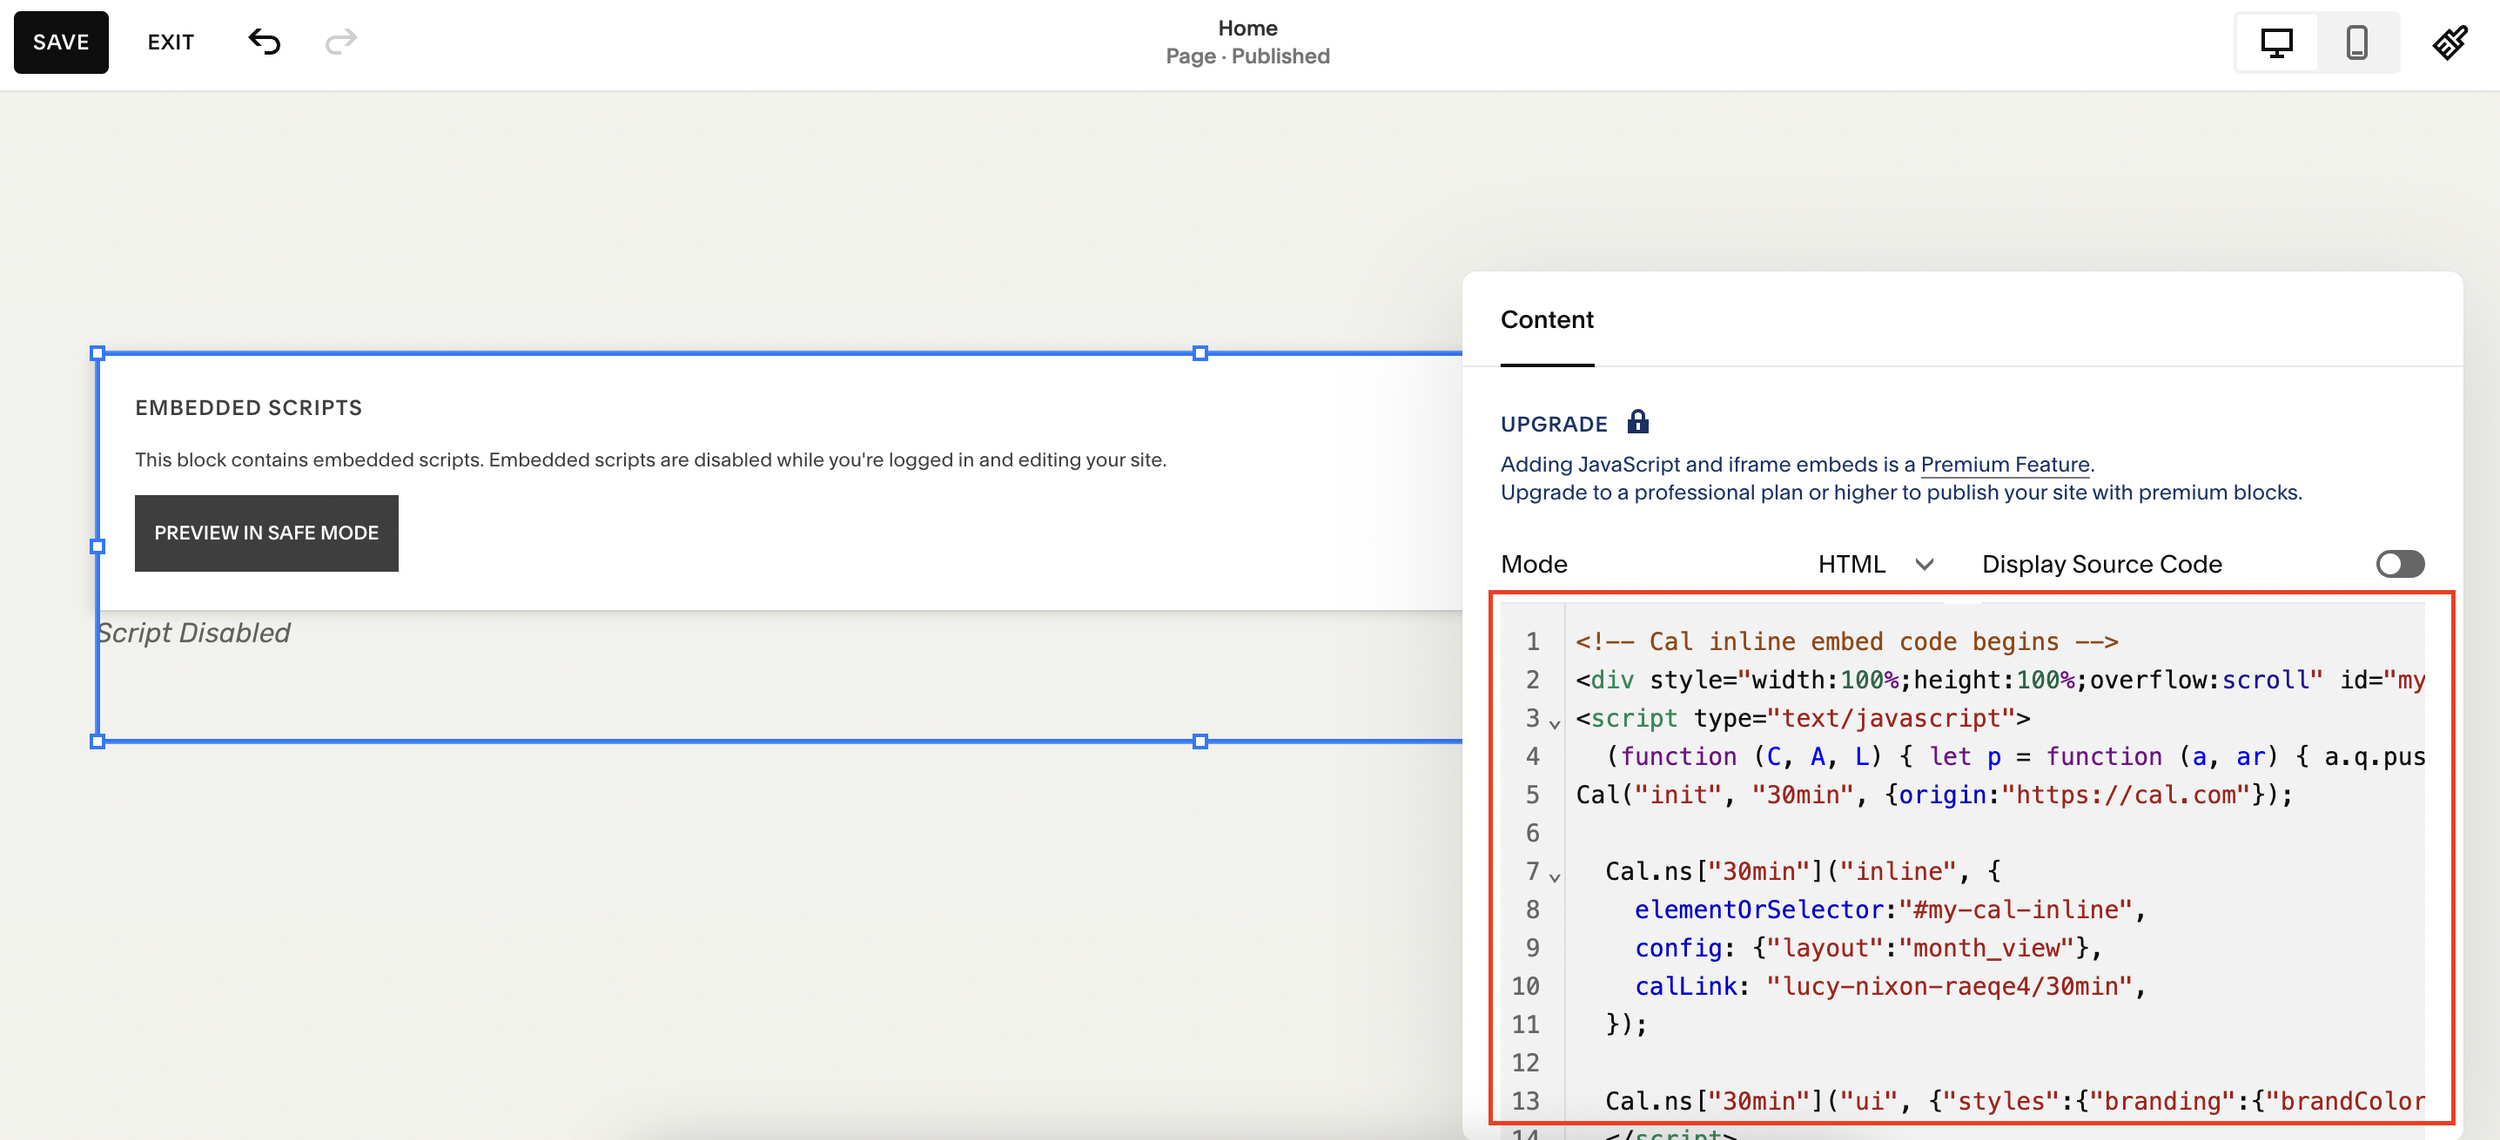Click the lock icon beside UPGRADE

click(x=1637, y=422)
